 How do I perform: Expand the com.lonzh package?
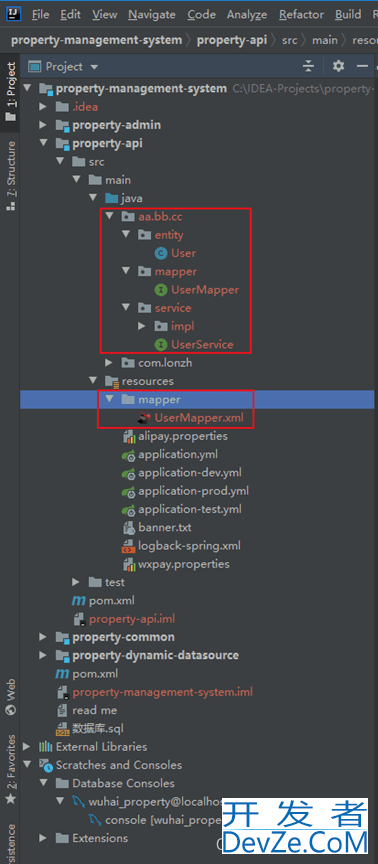click(109, 363)
